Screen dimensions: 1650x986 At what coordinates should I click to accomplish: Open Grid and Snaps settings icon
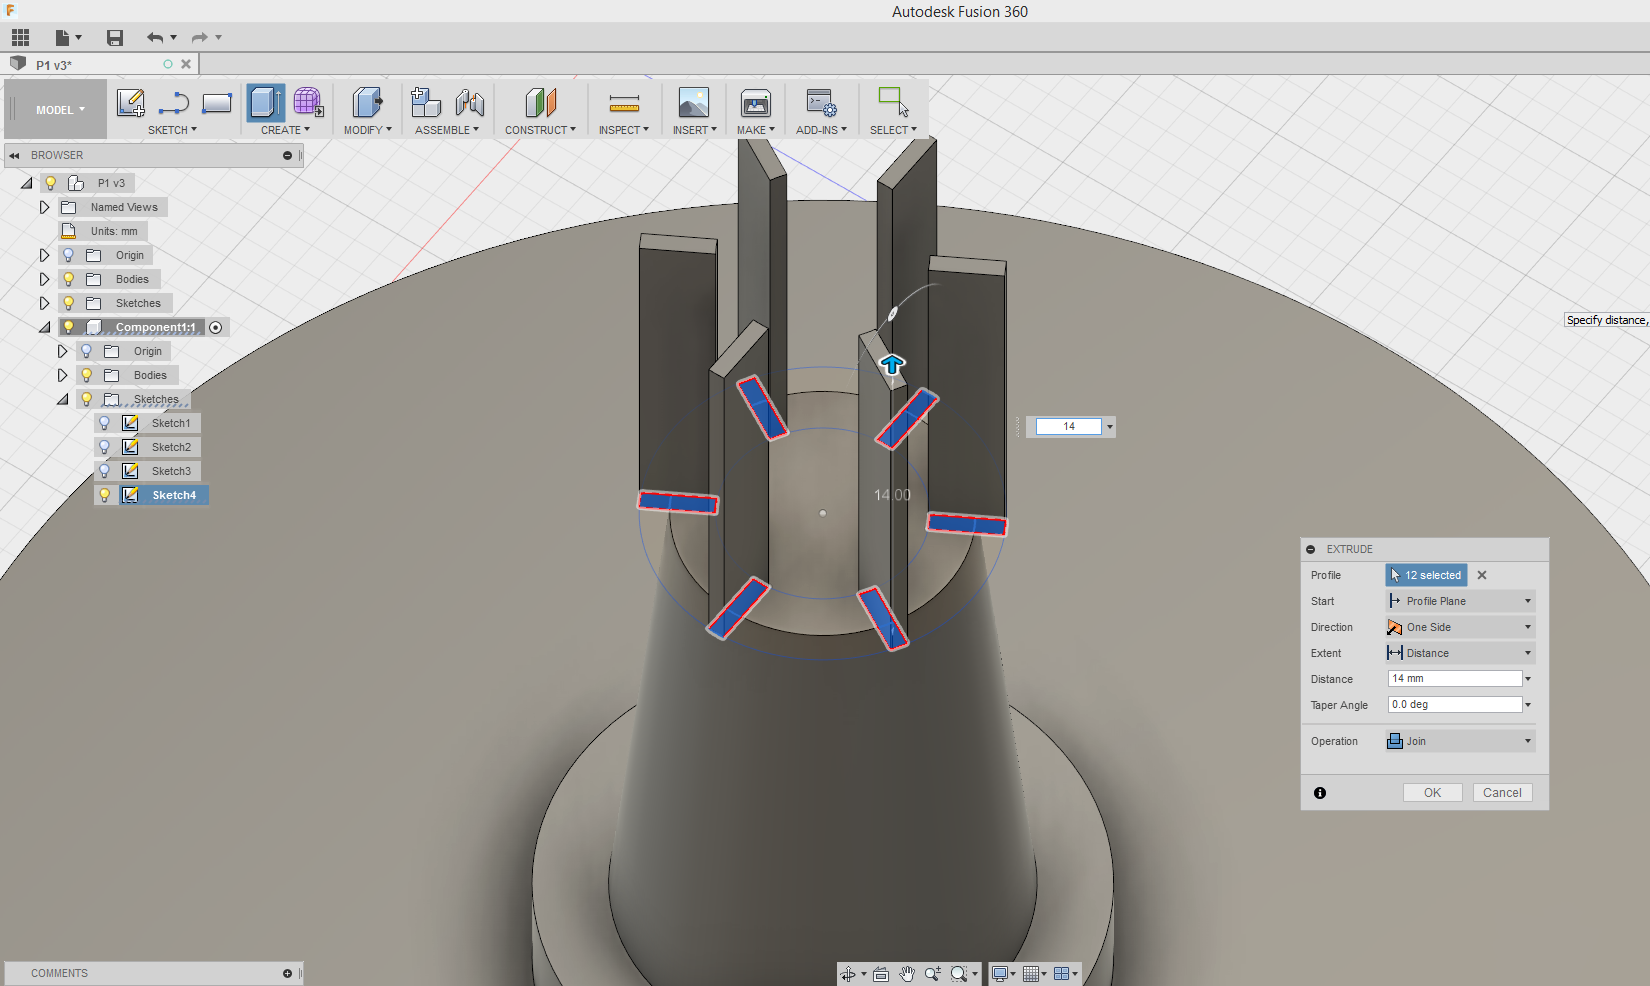pyautogui.click(x=1031, y=974)
